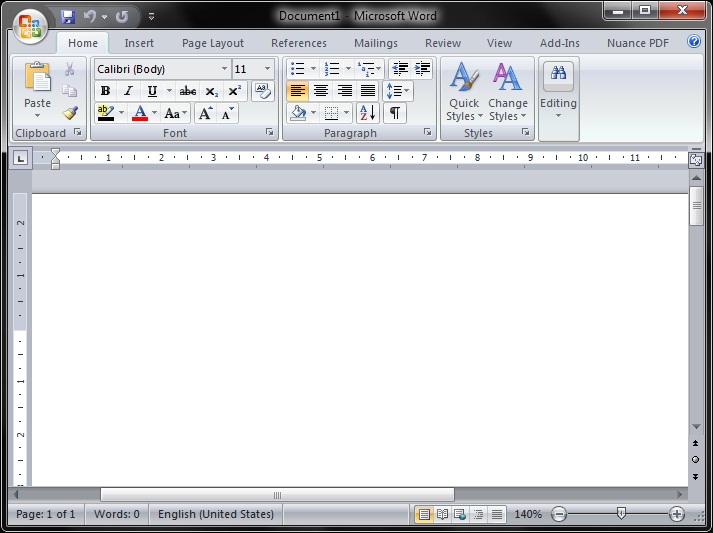
Task: Click the Numbering list icon
Action: point(332,69)
